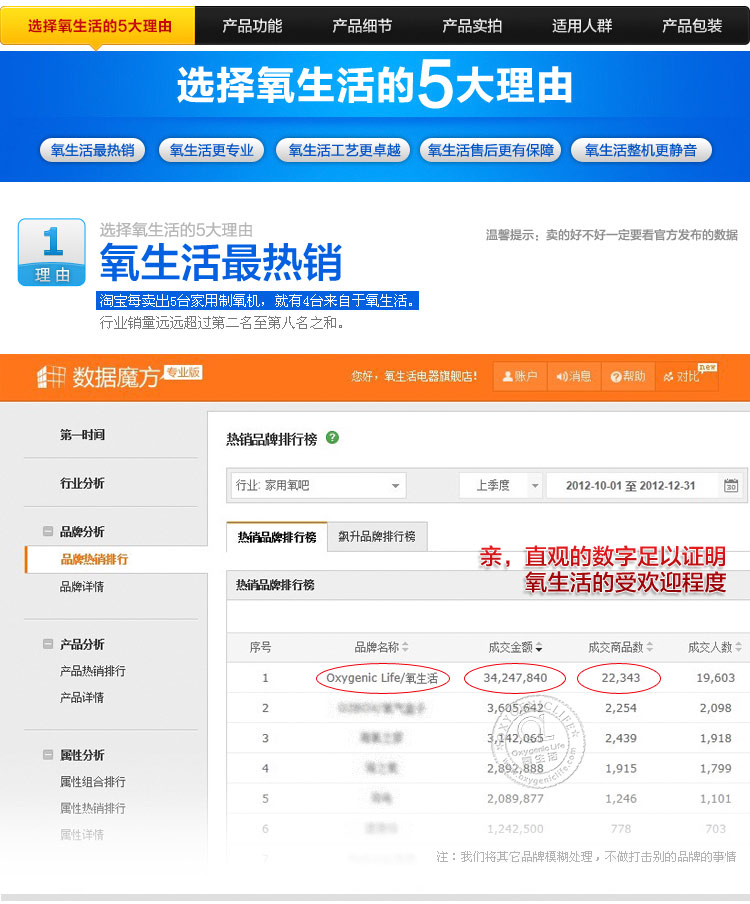Open the 消息 messages button

tap(574, 376)
